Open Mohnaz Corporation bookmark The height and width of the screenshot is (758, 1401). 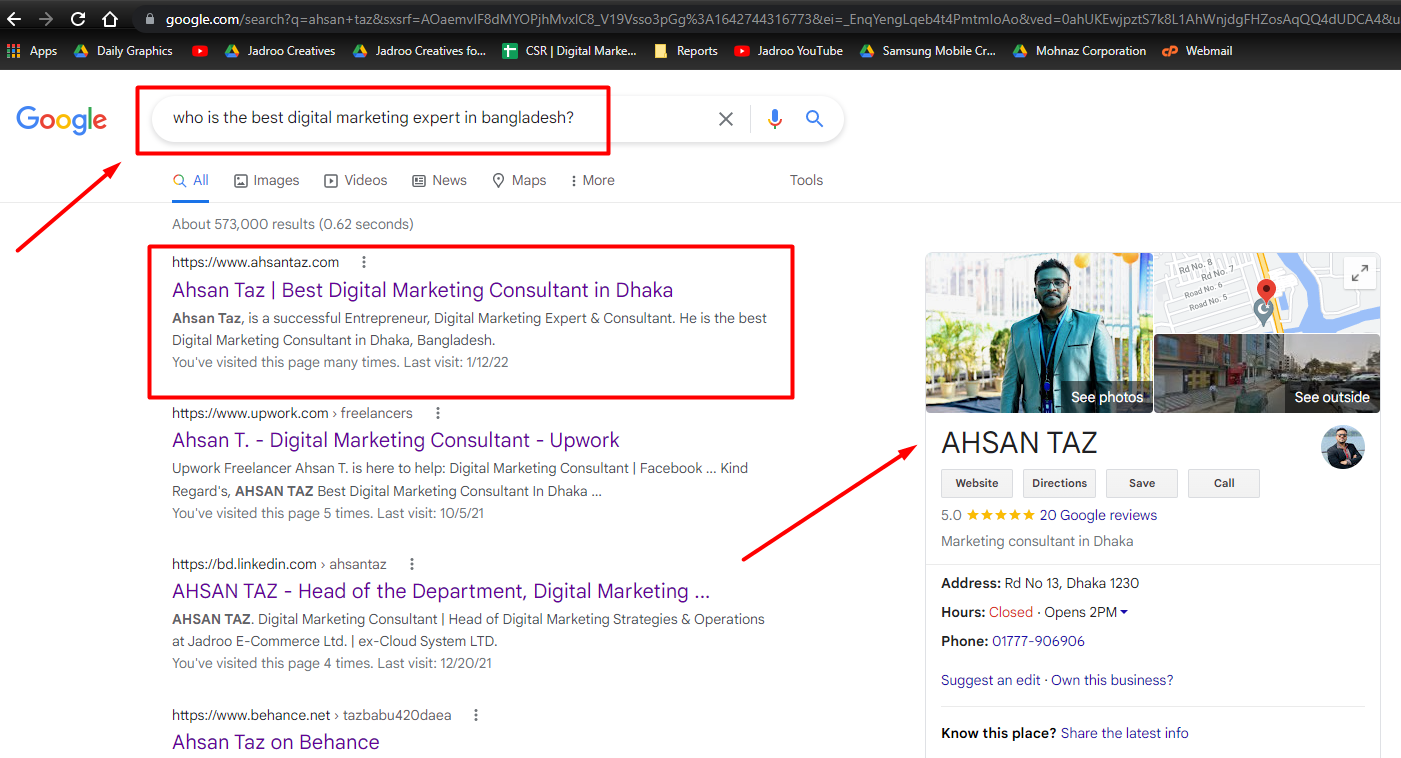1080,51
